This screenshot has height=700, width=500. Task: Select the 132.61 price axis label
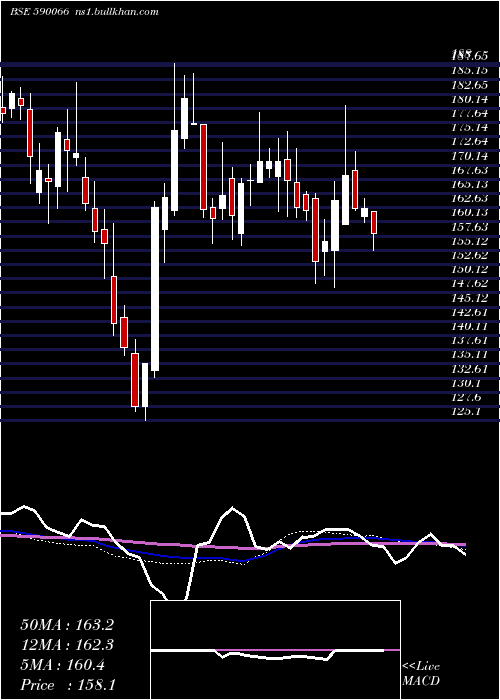point(469,369)
